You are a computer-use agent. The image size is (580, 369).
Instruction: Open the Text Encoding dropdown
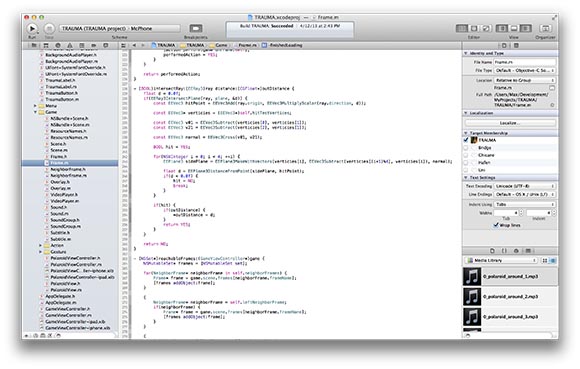[525, 186]
